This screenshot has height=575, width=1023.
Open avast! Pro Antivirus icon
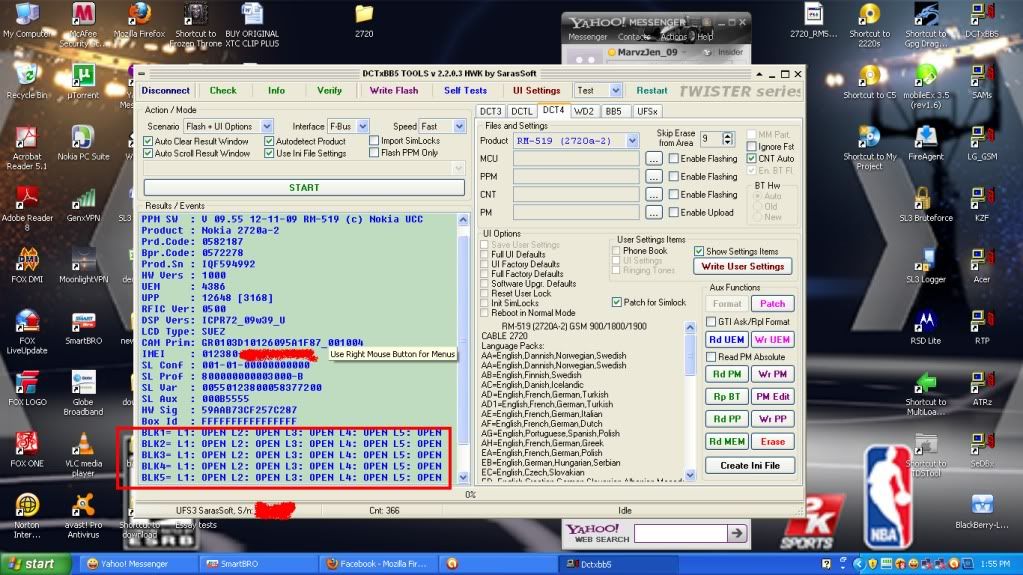(x=83, y=516)
